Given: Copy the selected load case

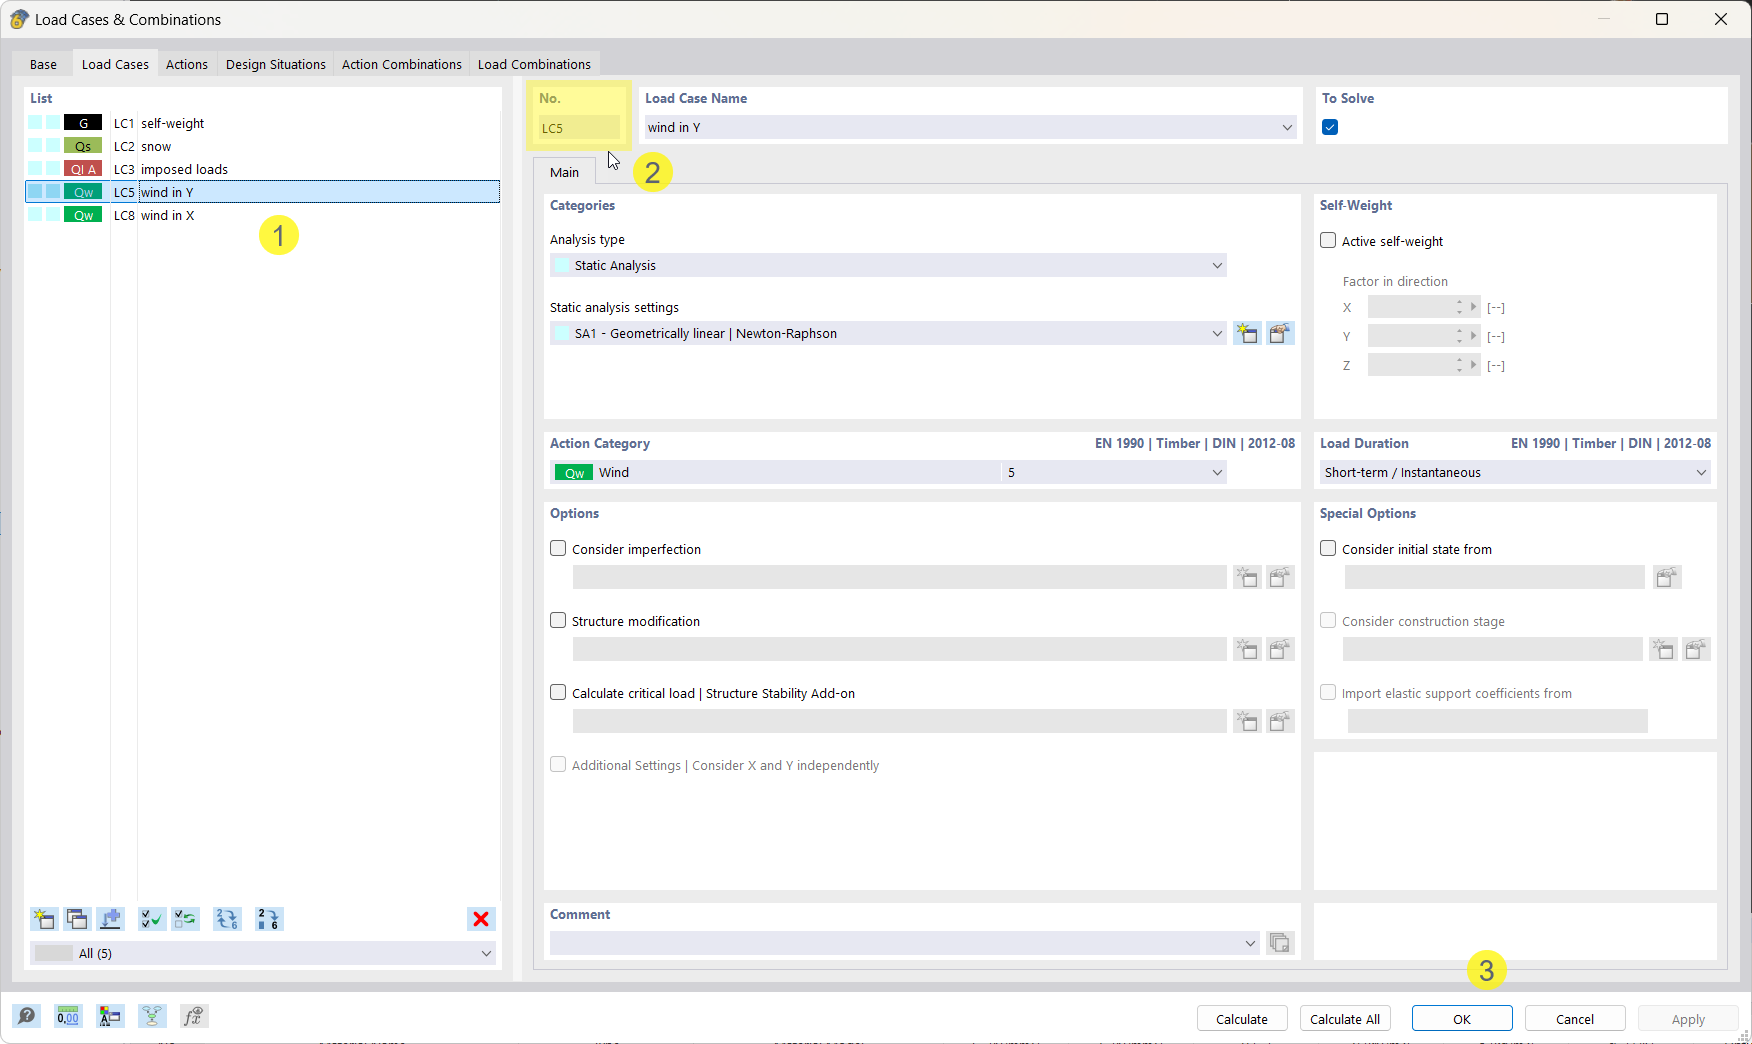Looking at the screenshot, I should click(77, 919).
